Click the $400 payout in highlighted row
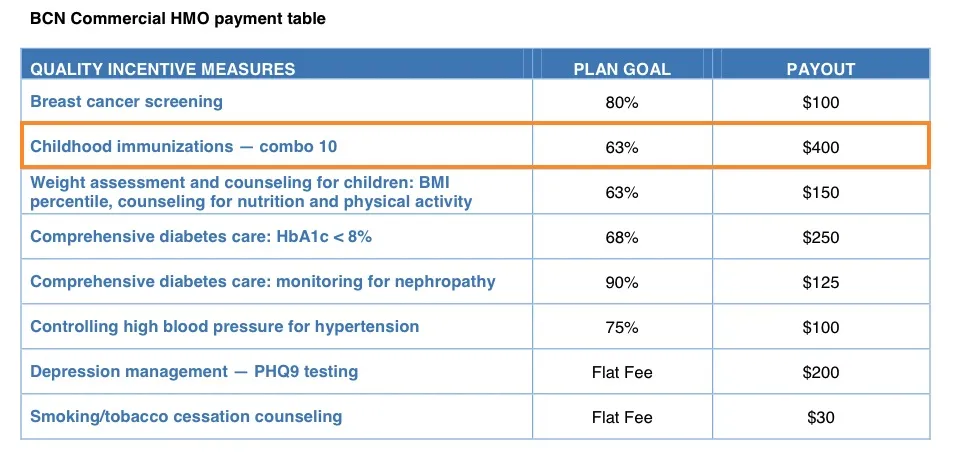Viewport: 956px width, 464px height. [821, 147]
